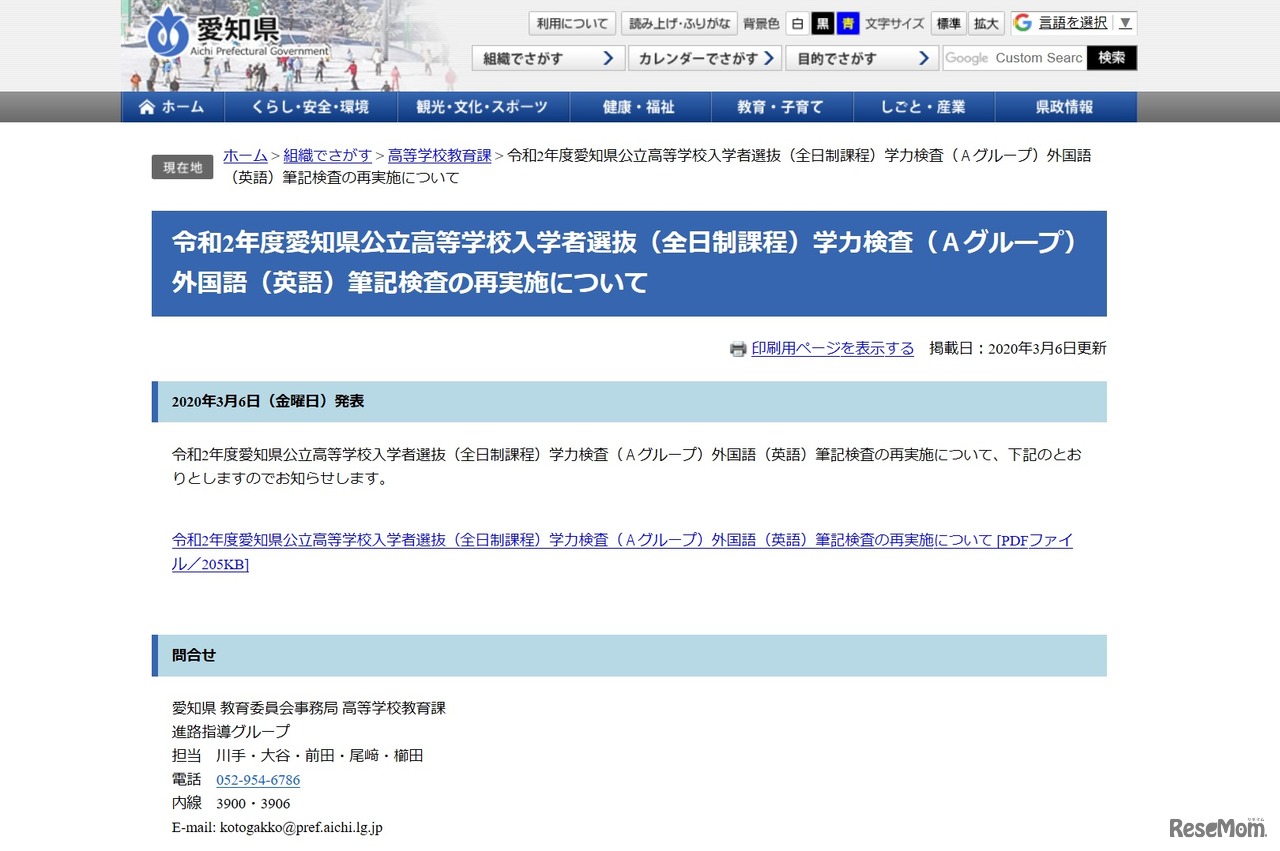Image resolution: width=1280 pixels, height=851 pixels.
Task: Click the arrow icon on 目的でさがす
Action: [x=925, y=58]
